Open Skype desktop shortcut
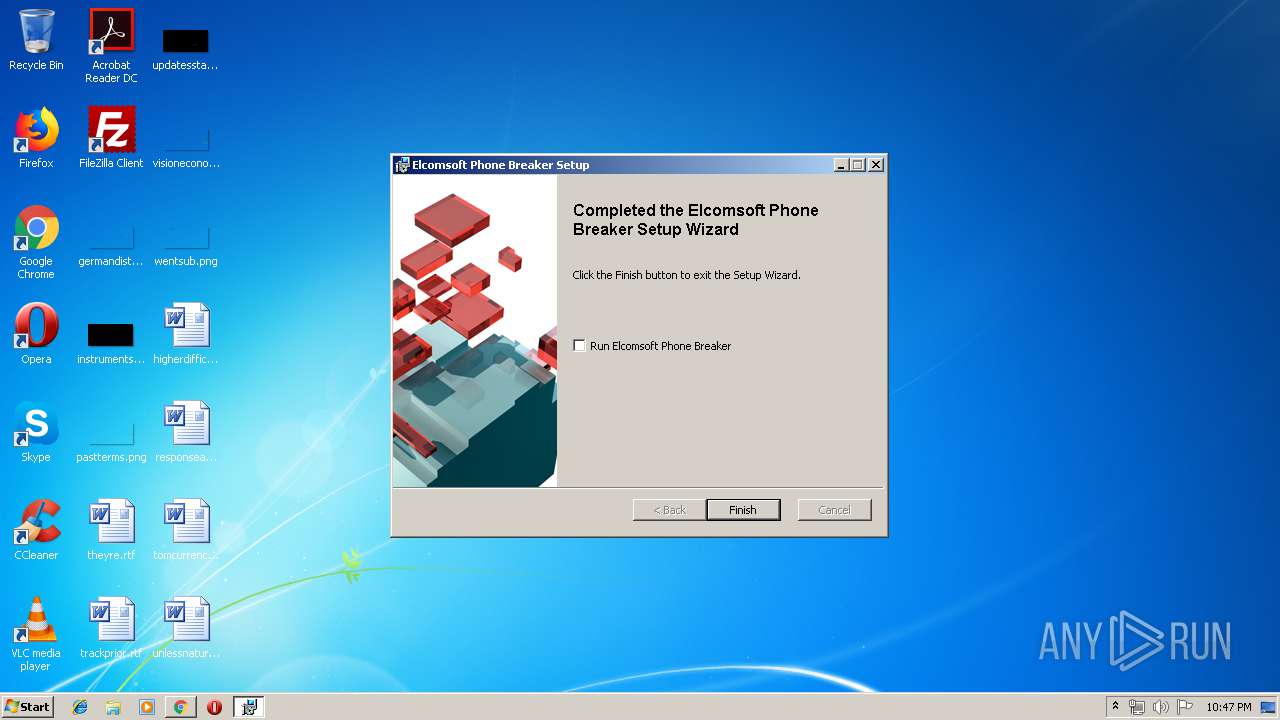This screenshot has width=1280, height=720. tap(36, 432)
